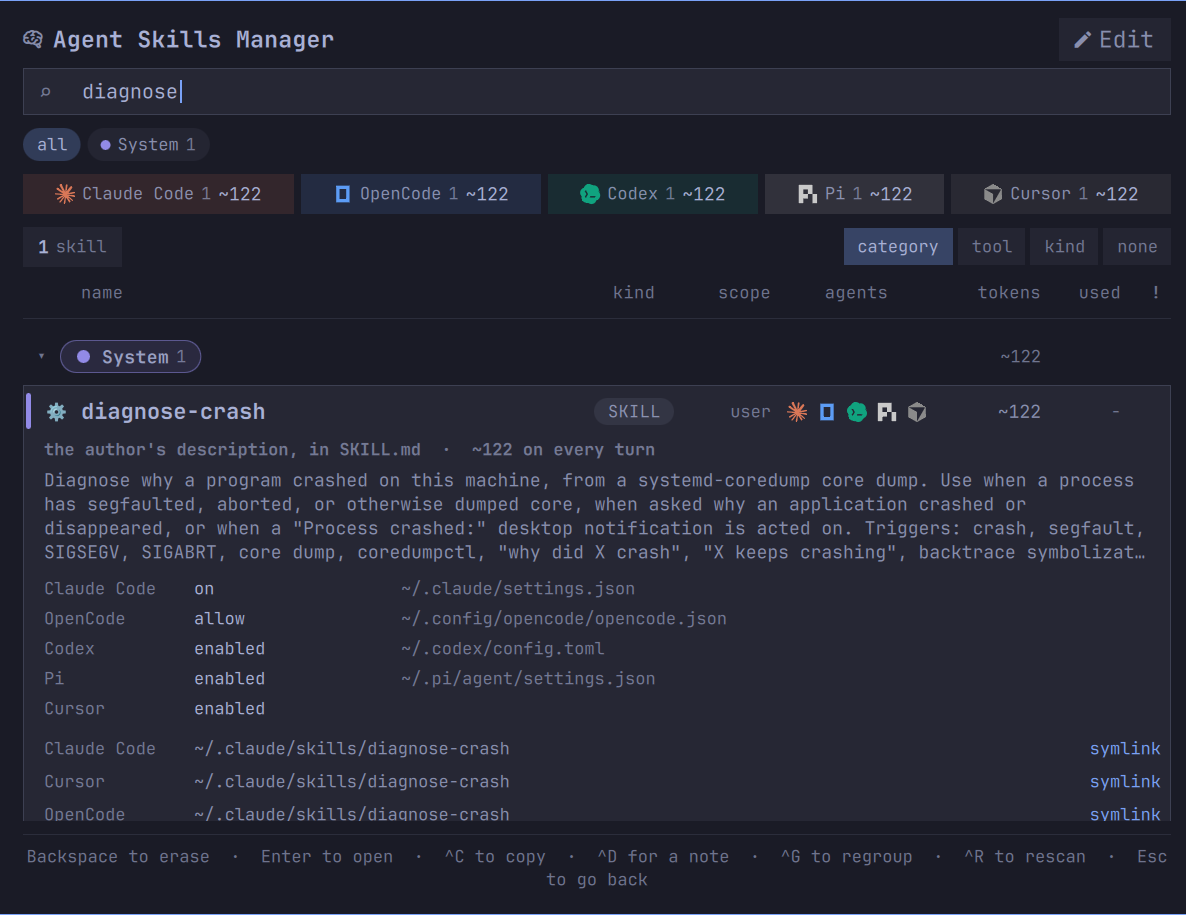The image size is (1186, 915).
Task: Click the Cursor 'enabled' status
Action: 229,709
